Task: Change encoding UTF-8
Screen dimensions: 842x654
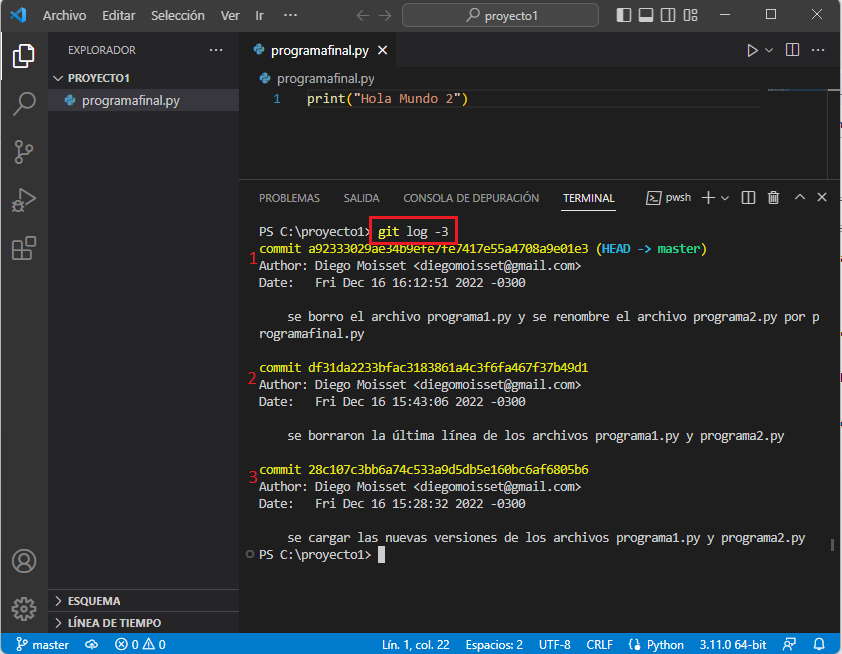Action: point(554,644)
